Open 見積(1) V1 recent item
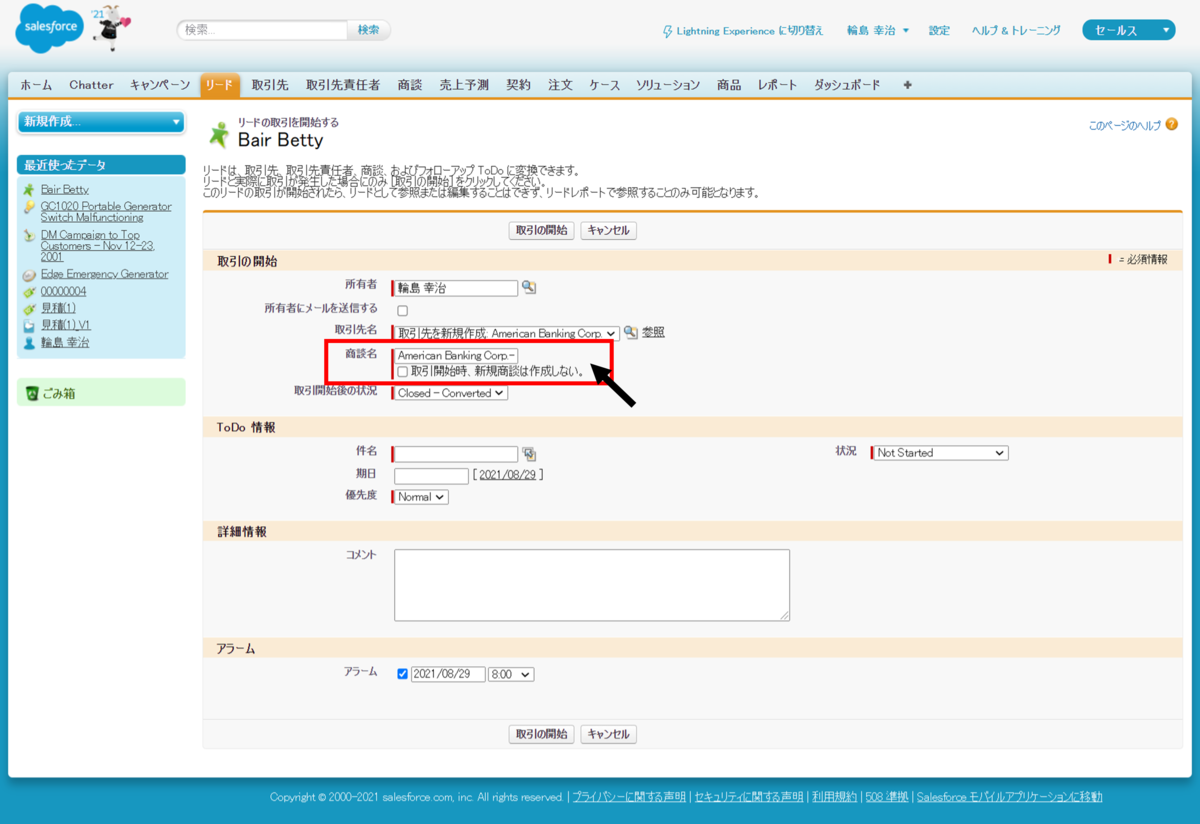The width and height of the screenshot is (1200, 824). (66, 325)
